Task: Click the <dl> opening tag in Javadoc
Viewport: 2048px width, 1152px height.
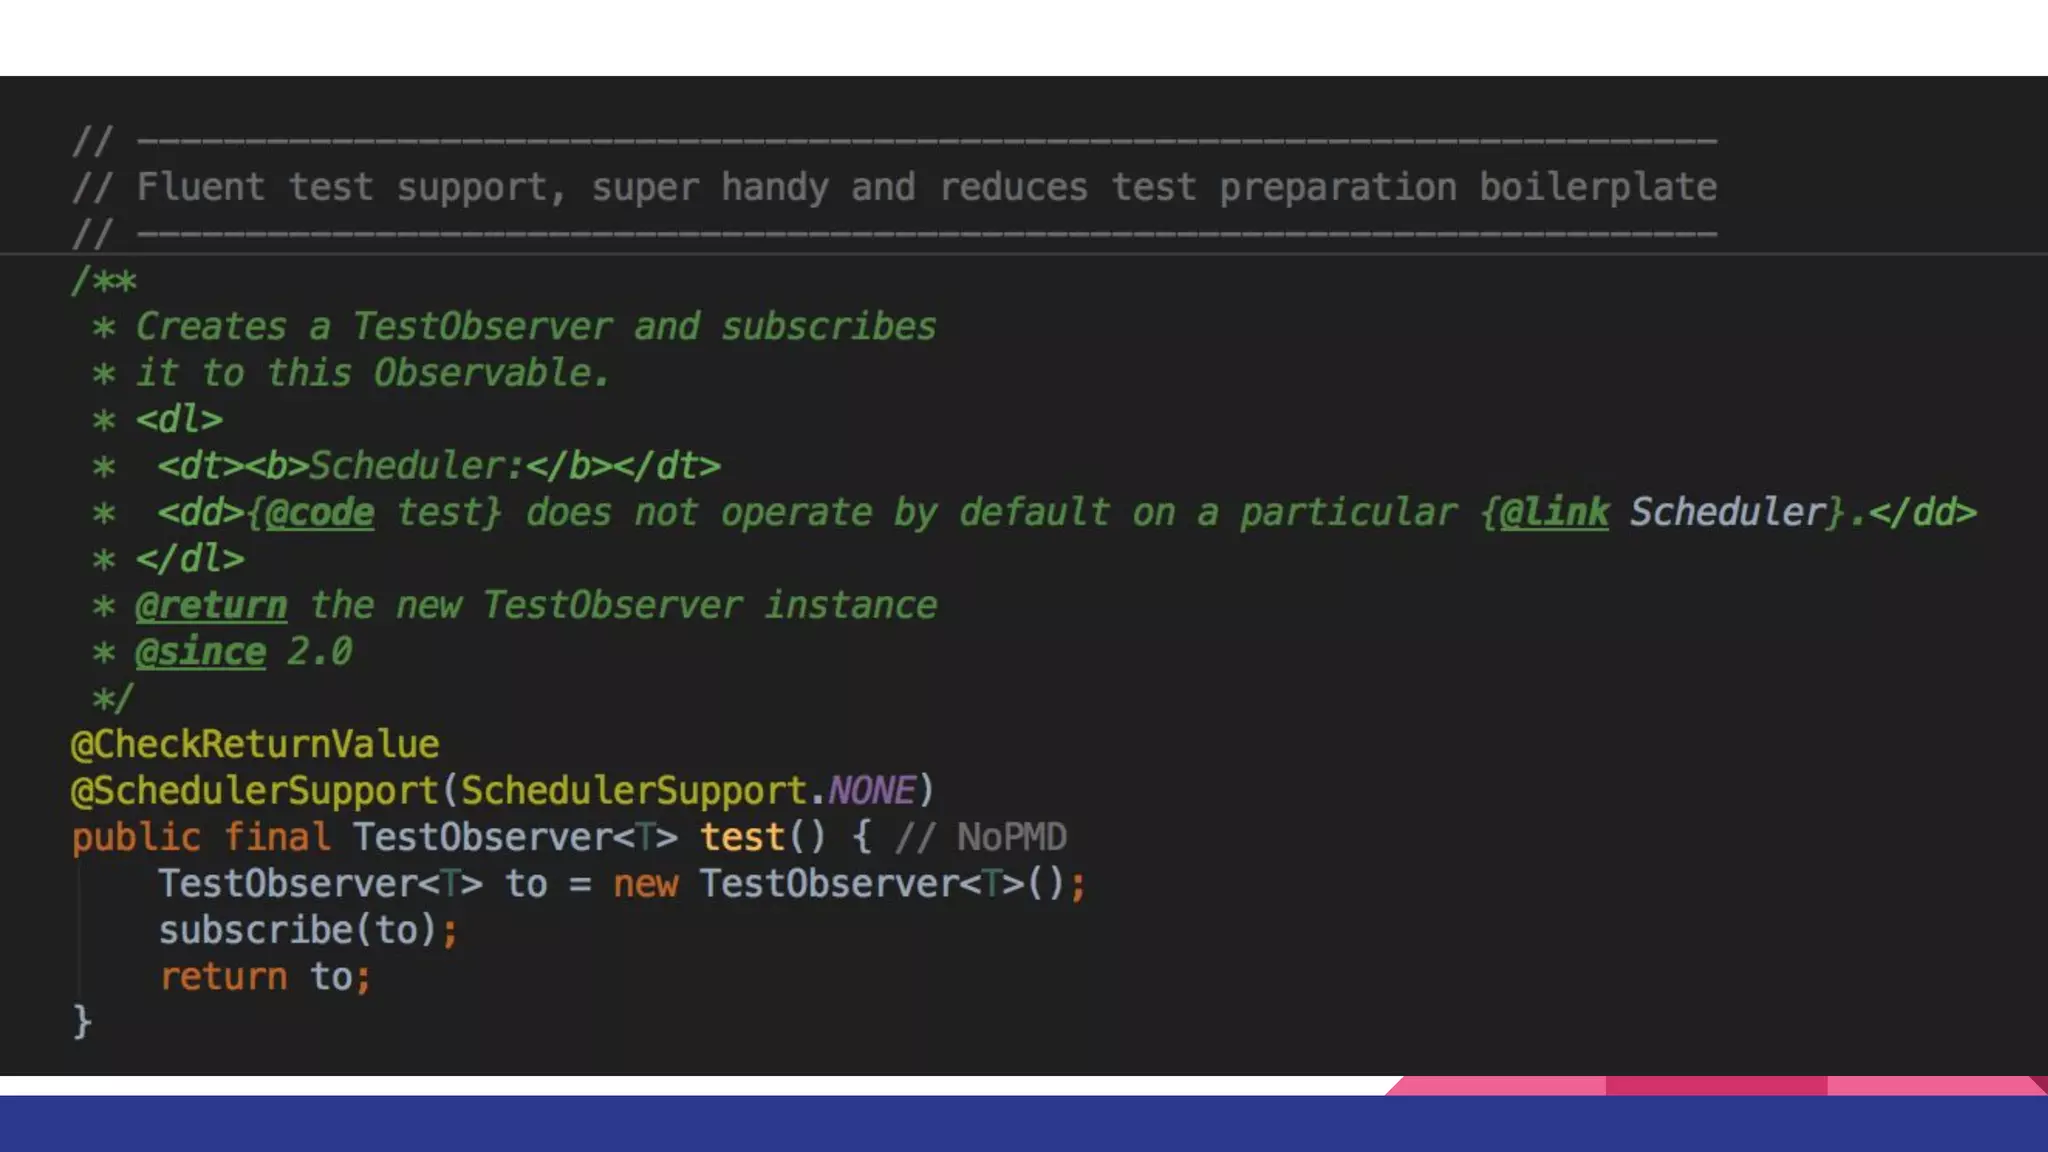Action: [179, 419]
